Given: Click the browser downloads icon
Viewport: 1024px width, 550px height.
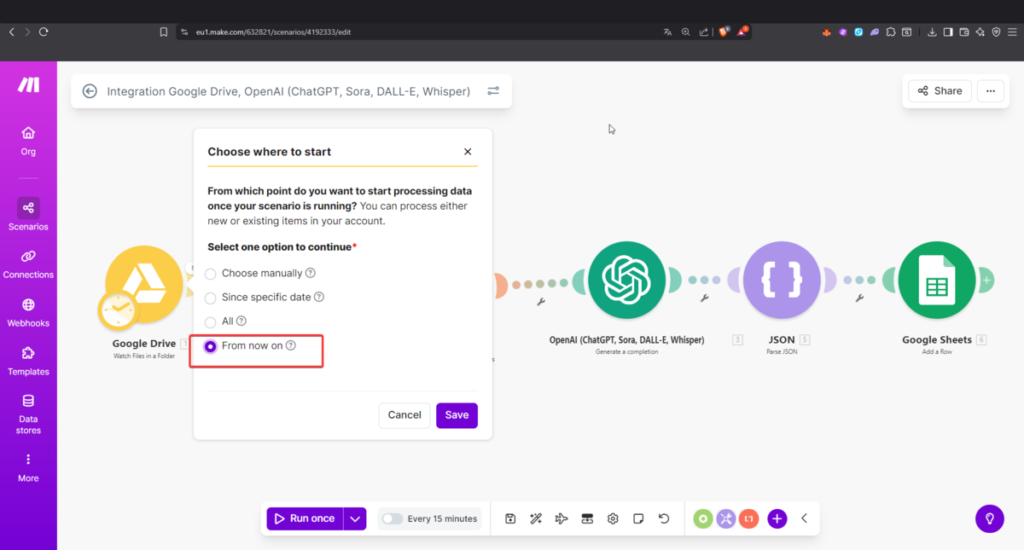Looking at the screenshot, I should click(x=932, y=32).
